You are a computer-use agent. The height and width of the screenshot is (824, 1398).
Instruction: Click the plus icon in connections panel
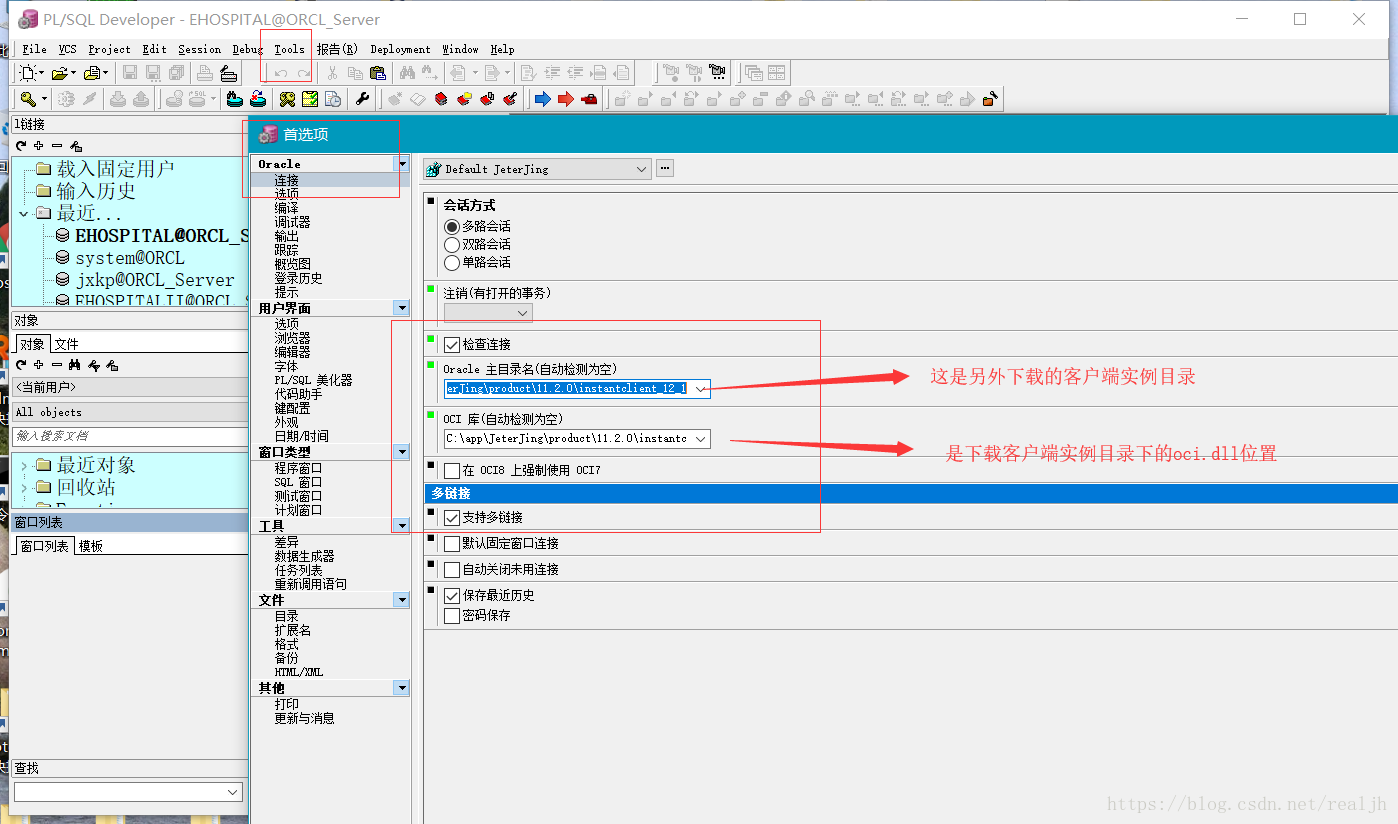tap(38, 146)
